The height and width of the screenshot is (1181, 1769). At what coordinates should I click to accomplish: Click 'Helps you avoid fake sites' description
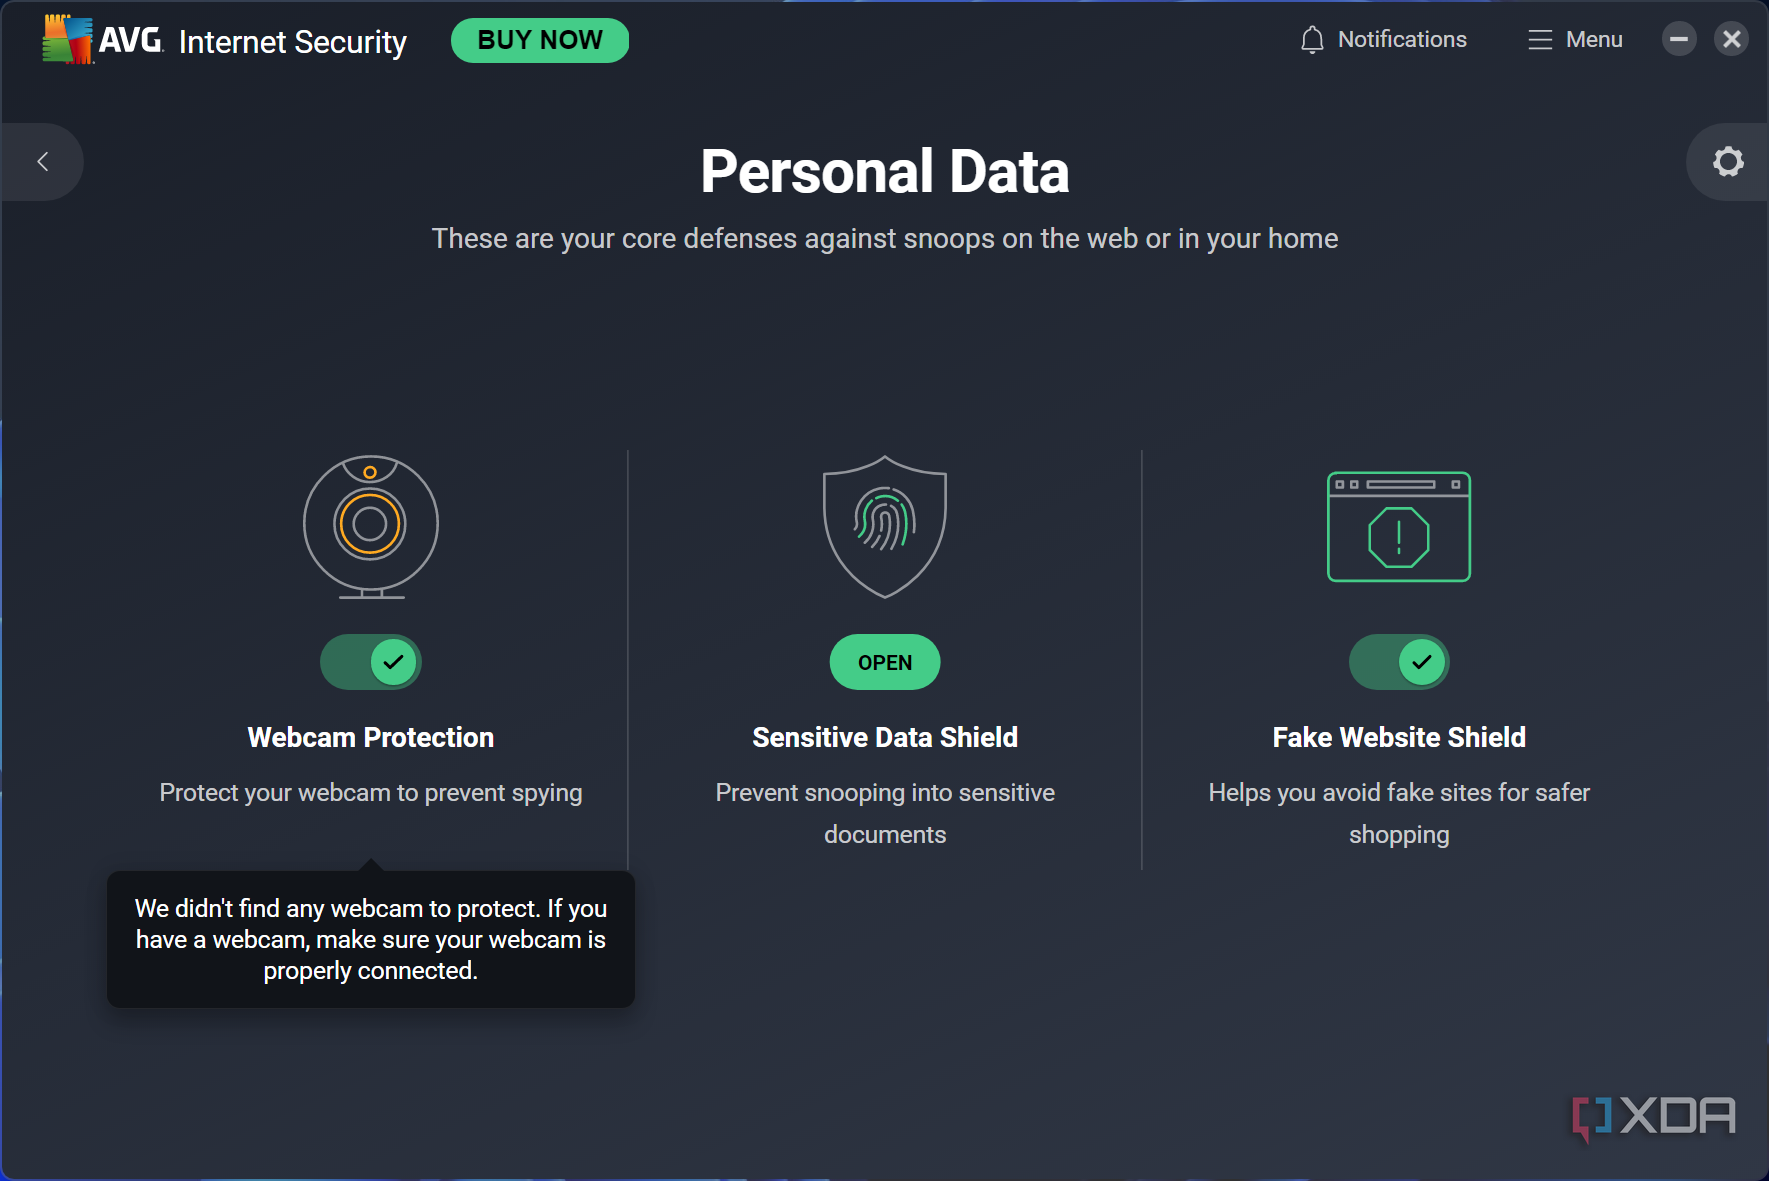click(1399, 814)
